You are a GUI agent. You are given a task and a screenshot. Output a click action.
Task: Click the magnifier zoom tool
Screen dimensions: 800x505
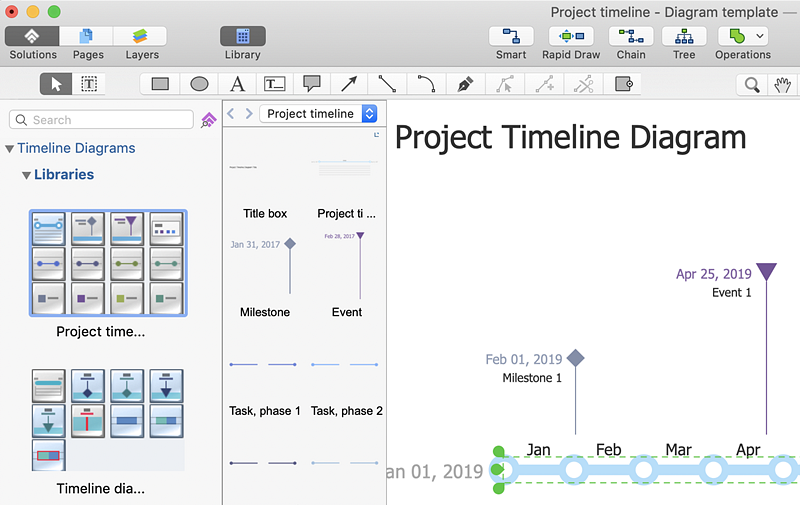752,85
